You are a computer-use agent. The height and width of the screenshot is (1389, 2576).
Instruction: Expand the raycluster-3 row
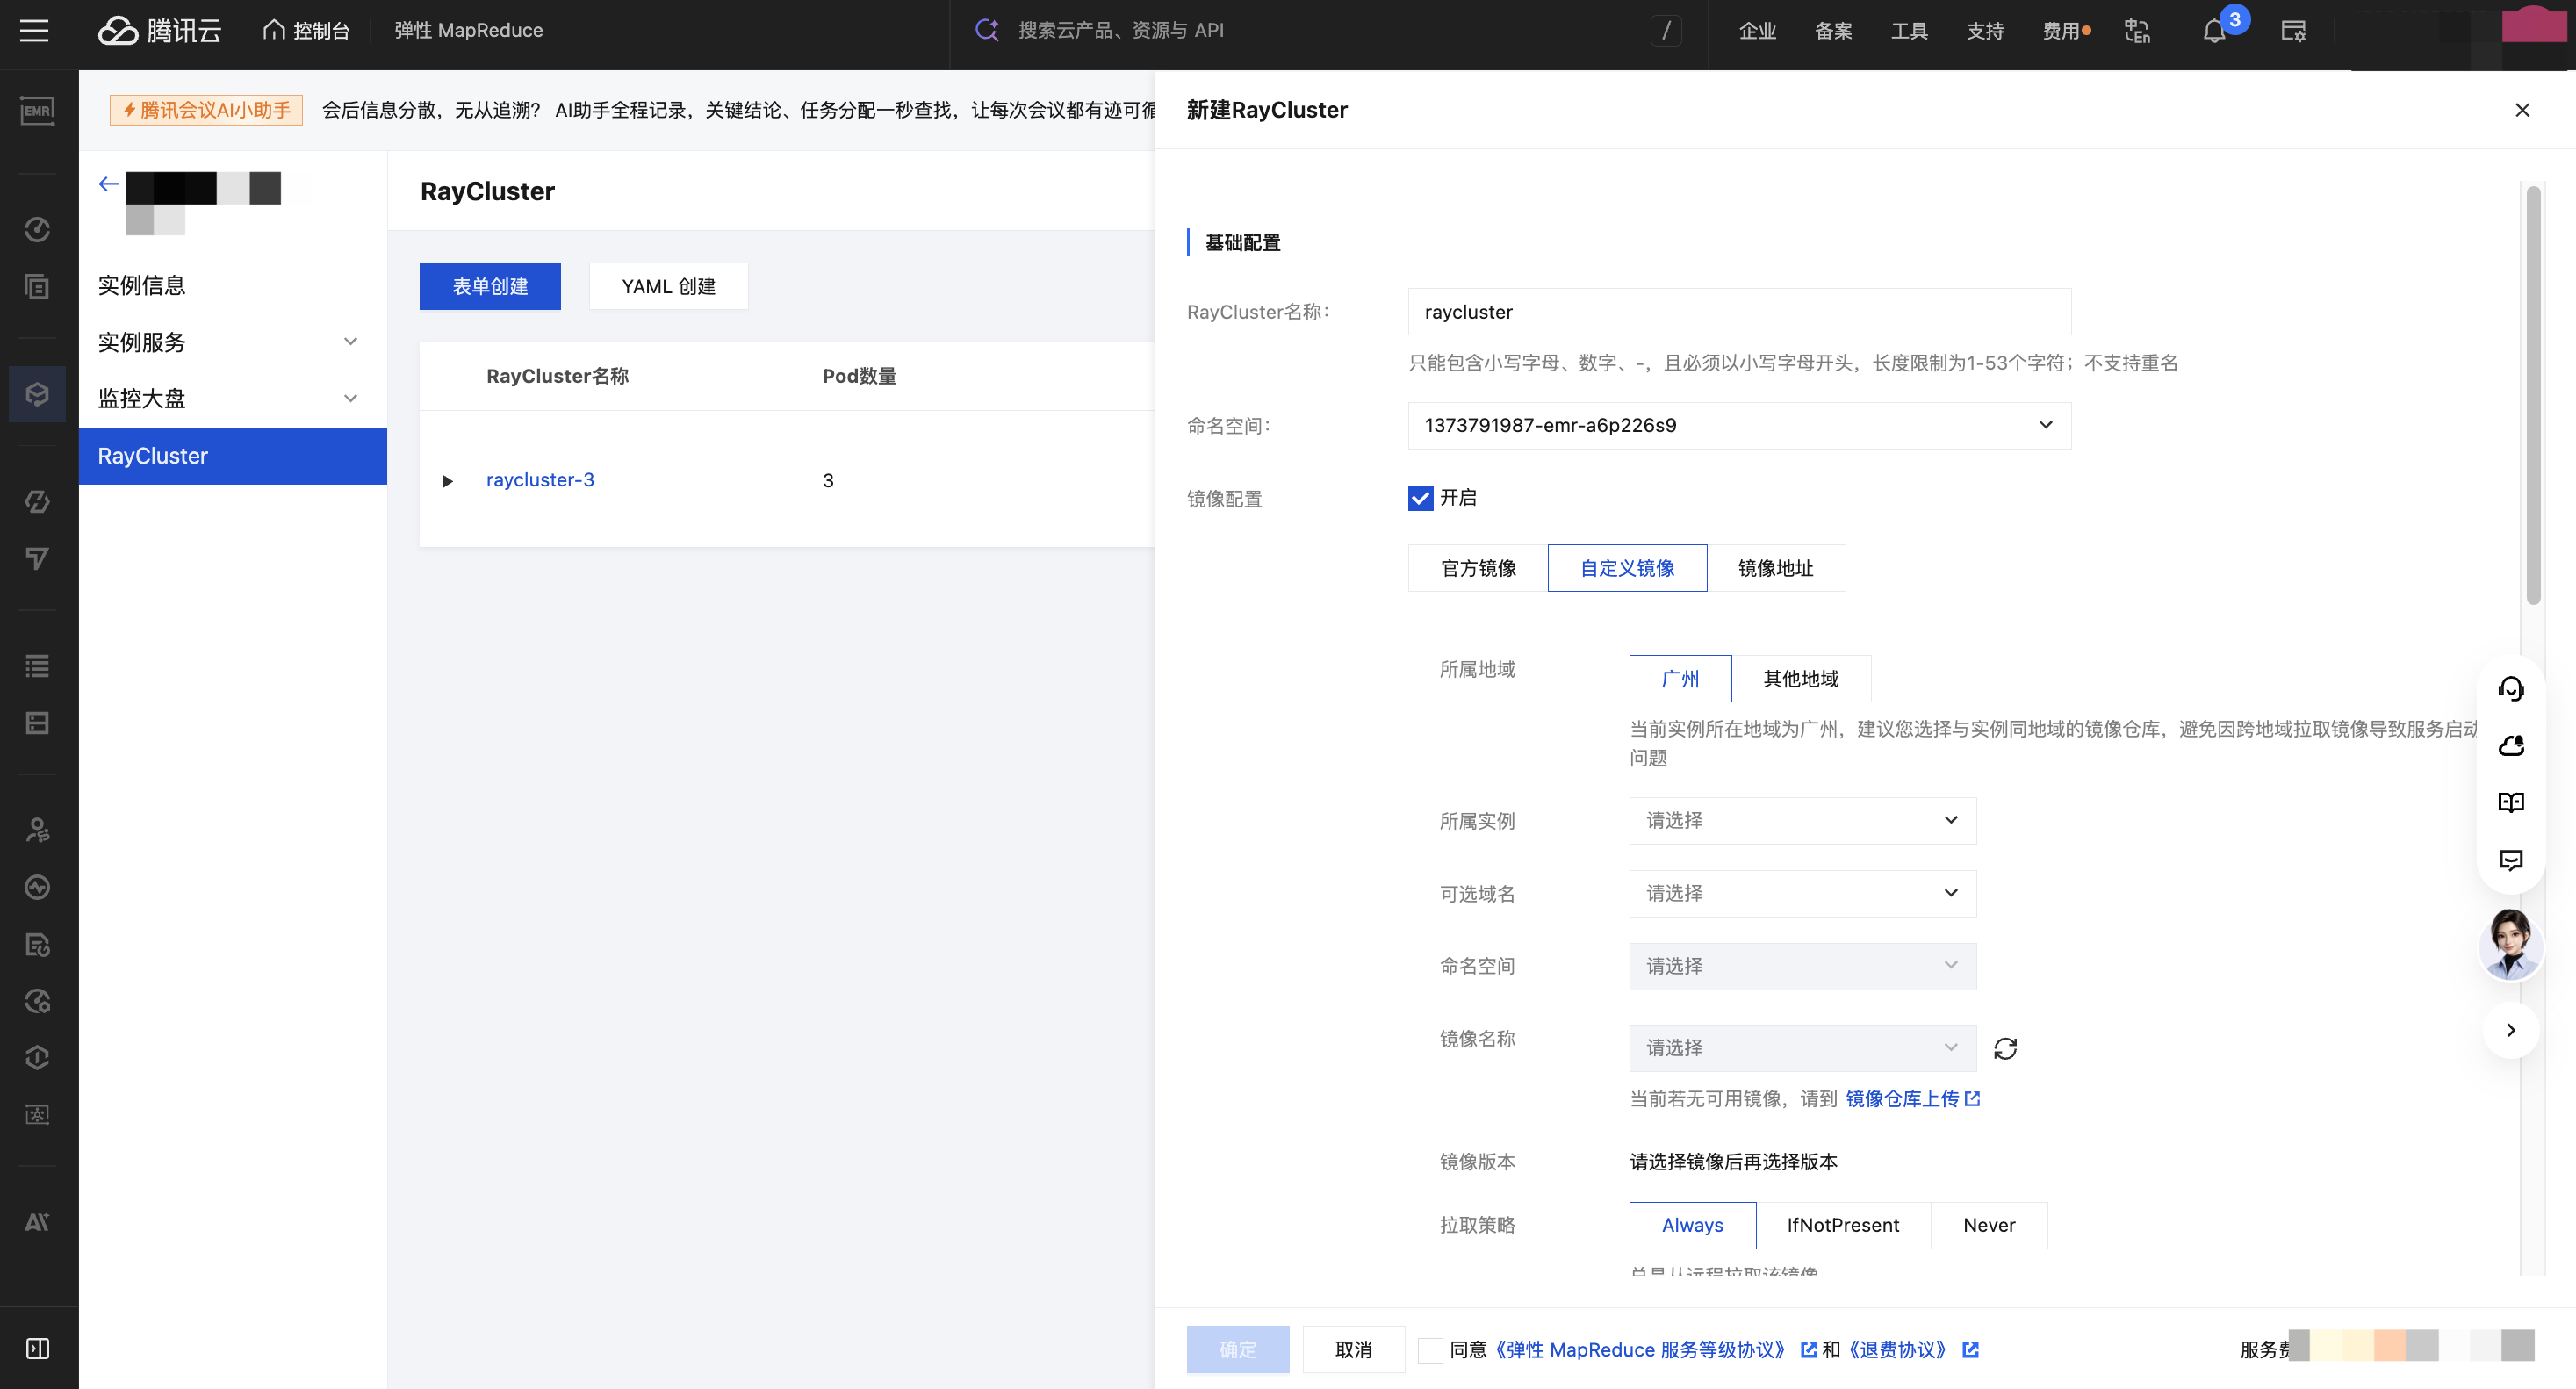click(447, 481)
